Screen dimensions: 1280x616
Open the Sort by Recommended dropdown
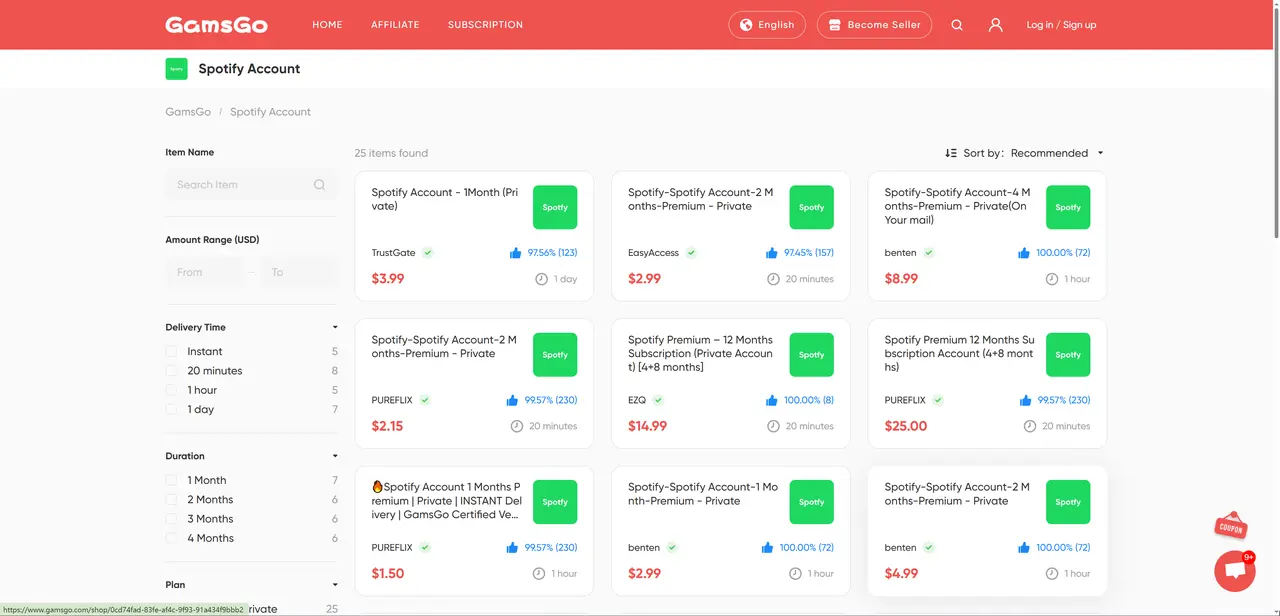tap(1056, 153)
